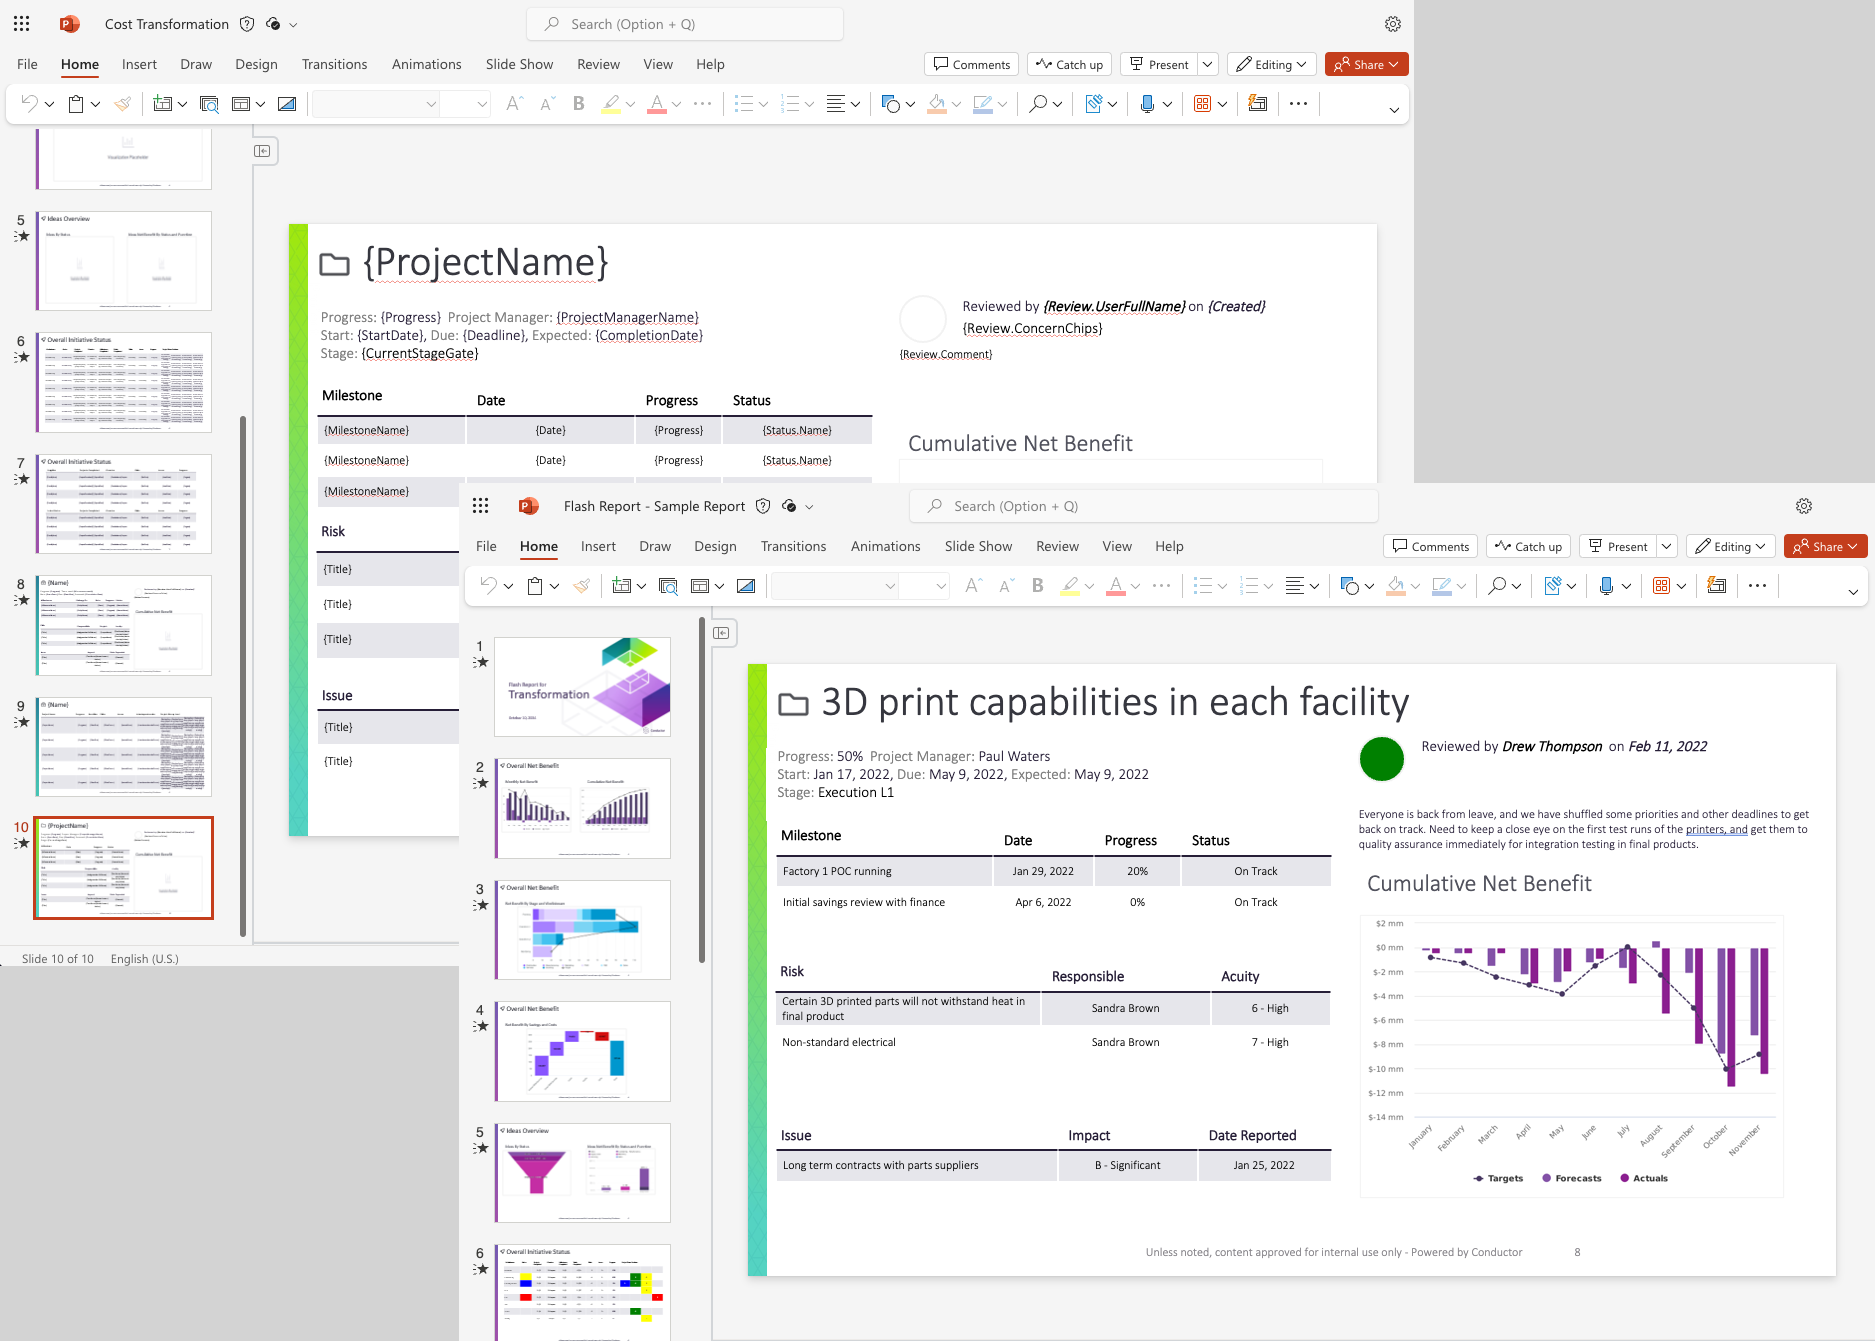Open app launcher grid in Cost Transformation window
The image size is (1875, 1341).
click(x=21, y=24)
